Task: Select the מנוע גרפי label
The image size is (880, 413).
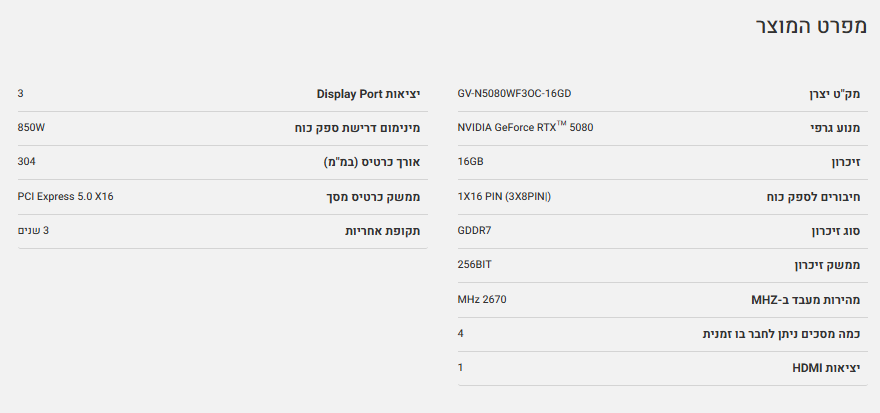Action: pos(838,128)
